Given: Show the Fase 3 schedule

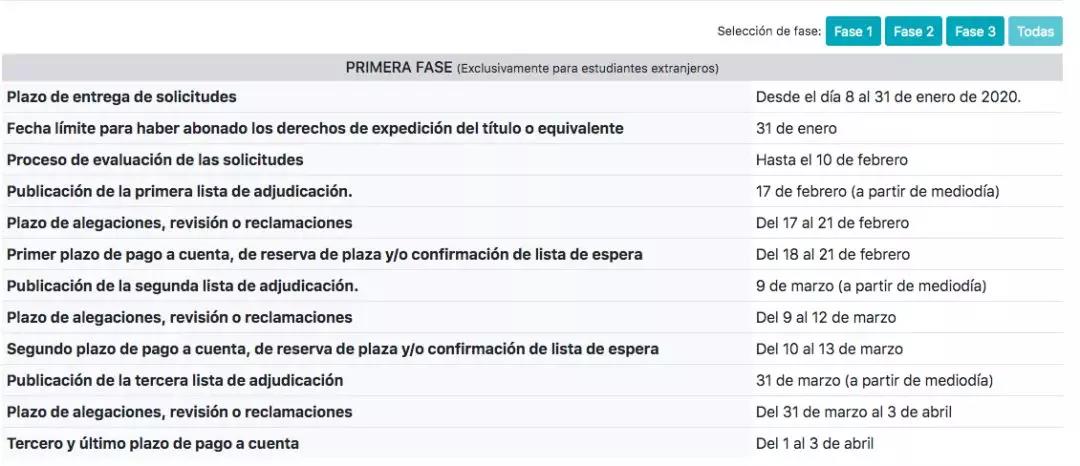Looking at the screenshot, I should 975,32.
